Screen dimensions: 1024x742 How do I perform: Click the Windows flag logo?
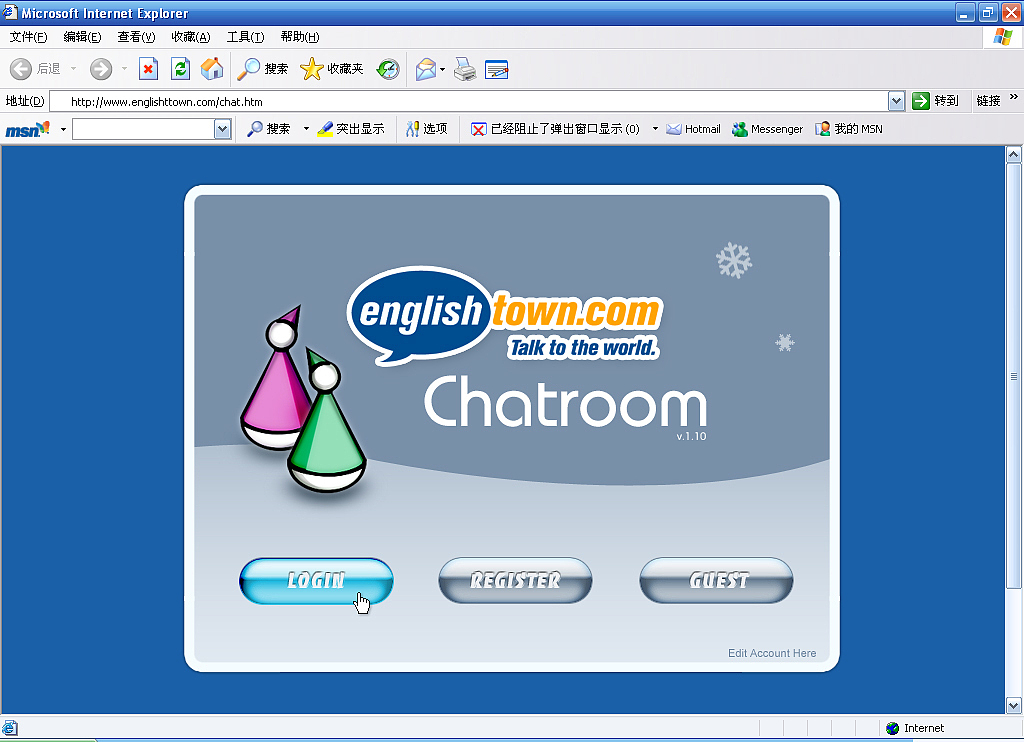(1003, 37)
